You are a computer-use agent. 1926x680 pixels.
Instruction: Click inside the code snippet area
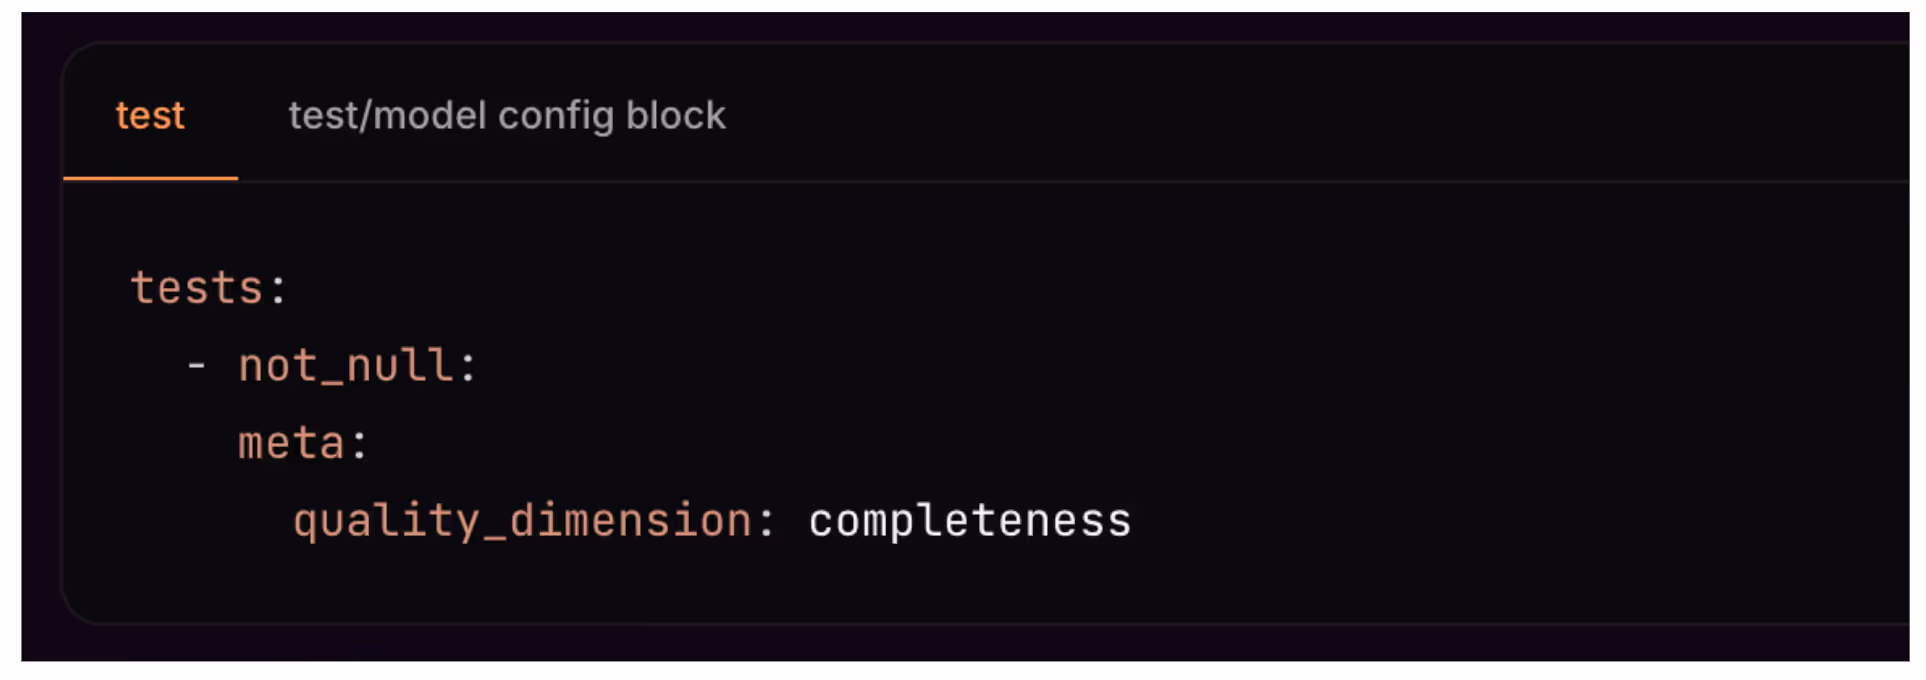click(900, 400)
